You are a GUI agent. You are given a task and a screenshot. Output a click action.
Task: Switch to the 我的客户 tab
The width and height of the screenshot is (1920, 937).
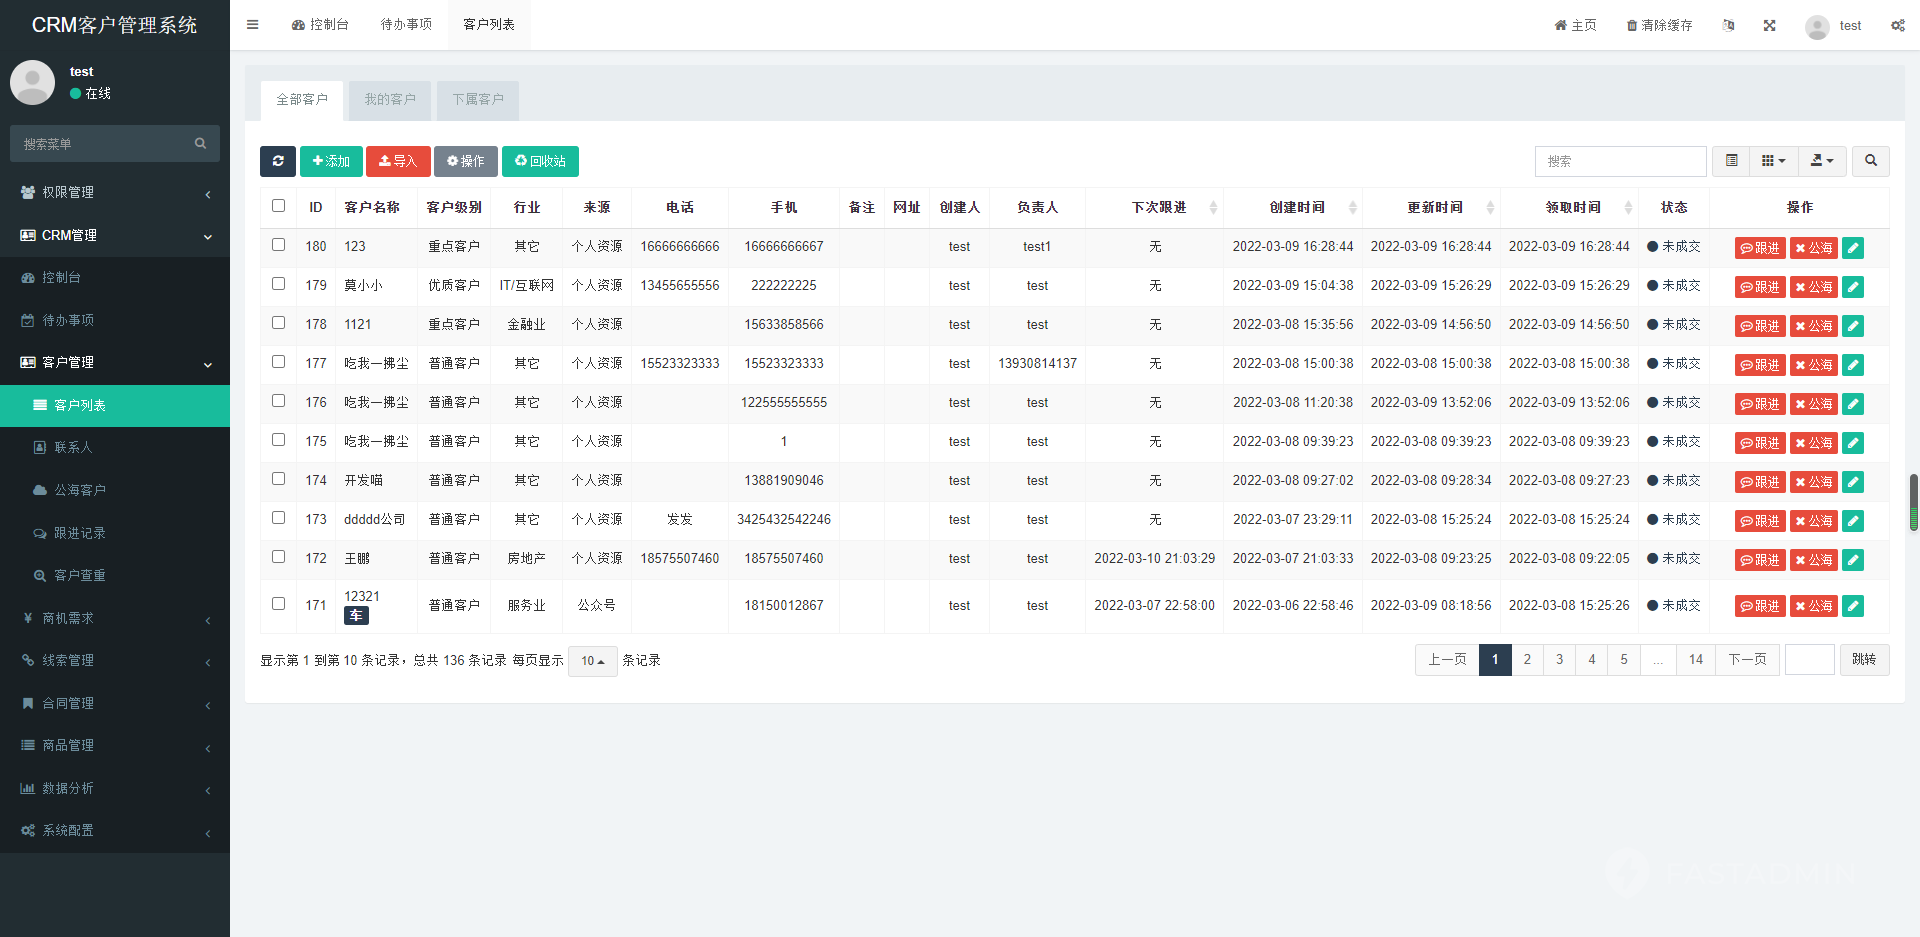[389, 99]
